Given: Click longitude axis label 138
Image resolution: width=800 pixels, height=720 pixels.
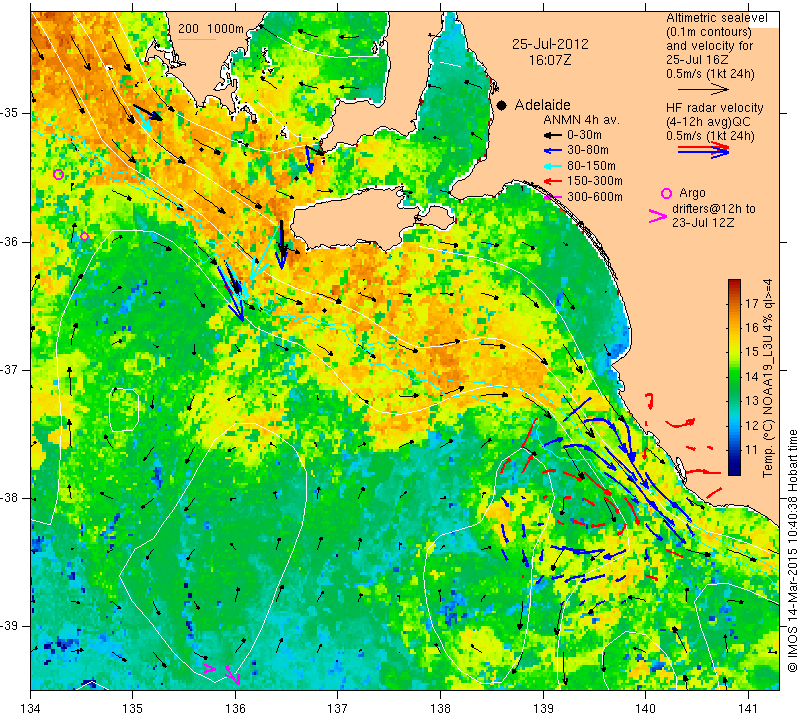Looking at the screenshot, I should pyautogui.click(x=440, y=709).
